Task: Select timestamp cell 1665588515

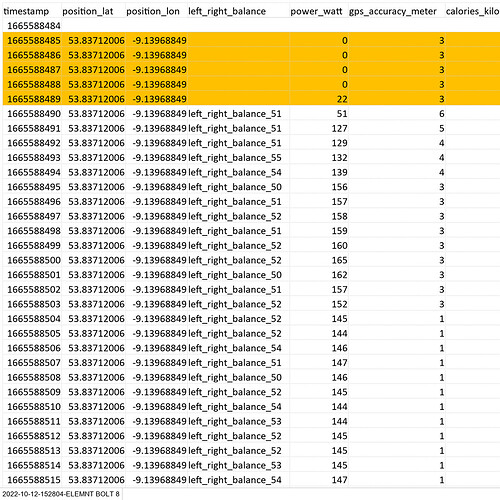Action: pos(34,480)
